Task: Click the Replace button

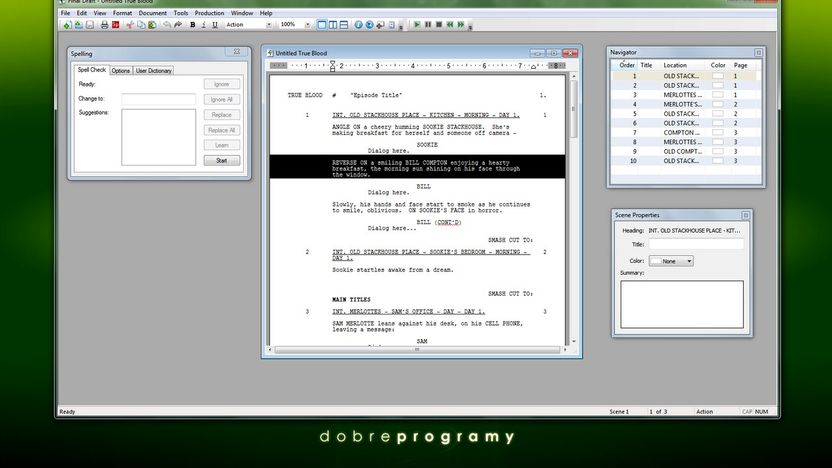Action: [222, 115]
